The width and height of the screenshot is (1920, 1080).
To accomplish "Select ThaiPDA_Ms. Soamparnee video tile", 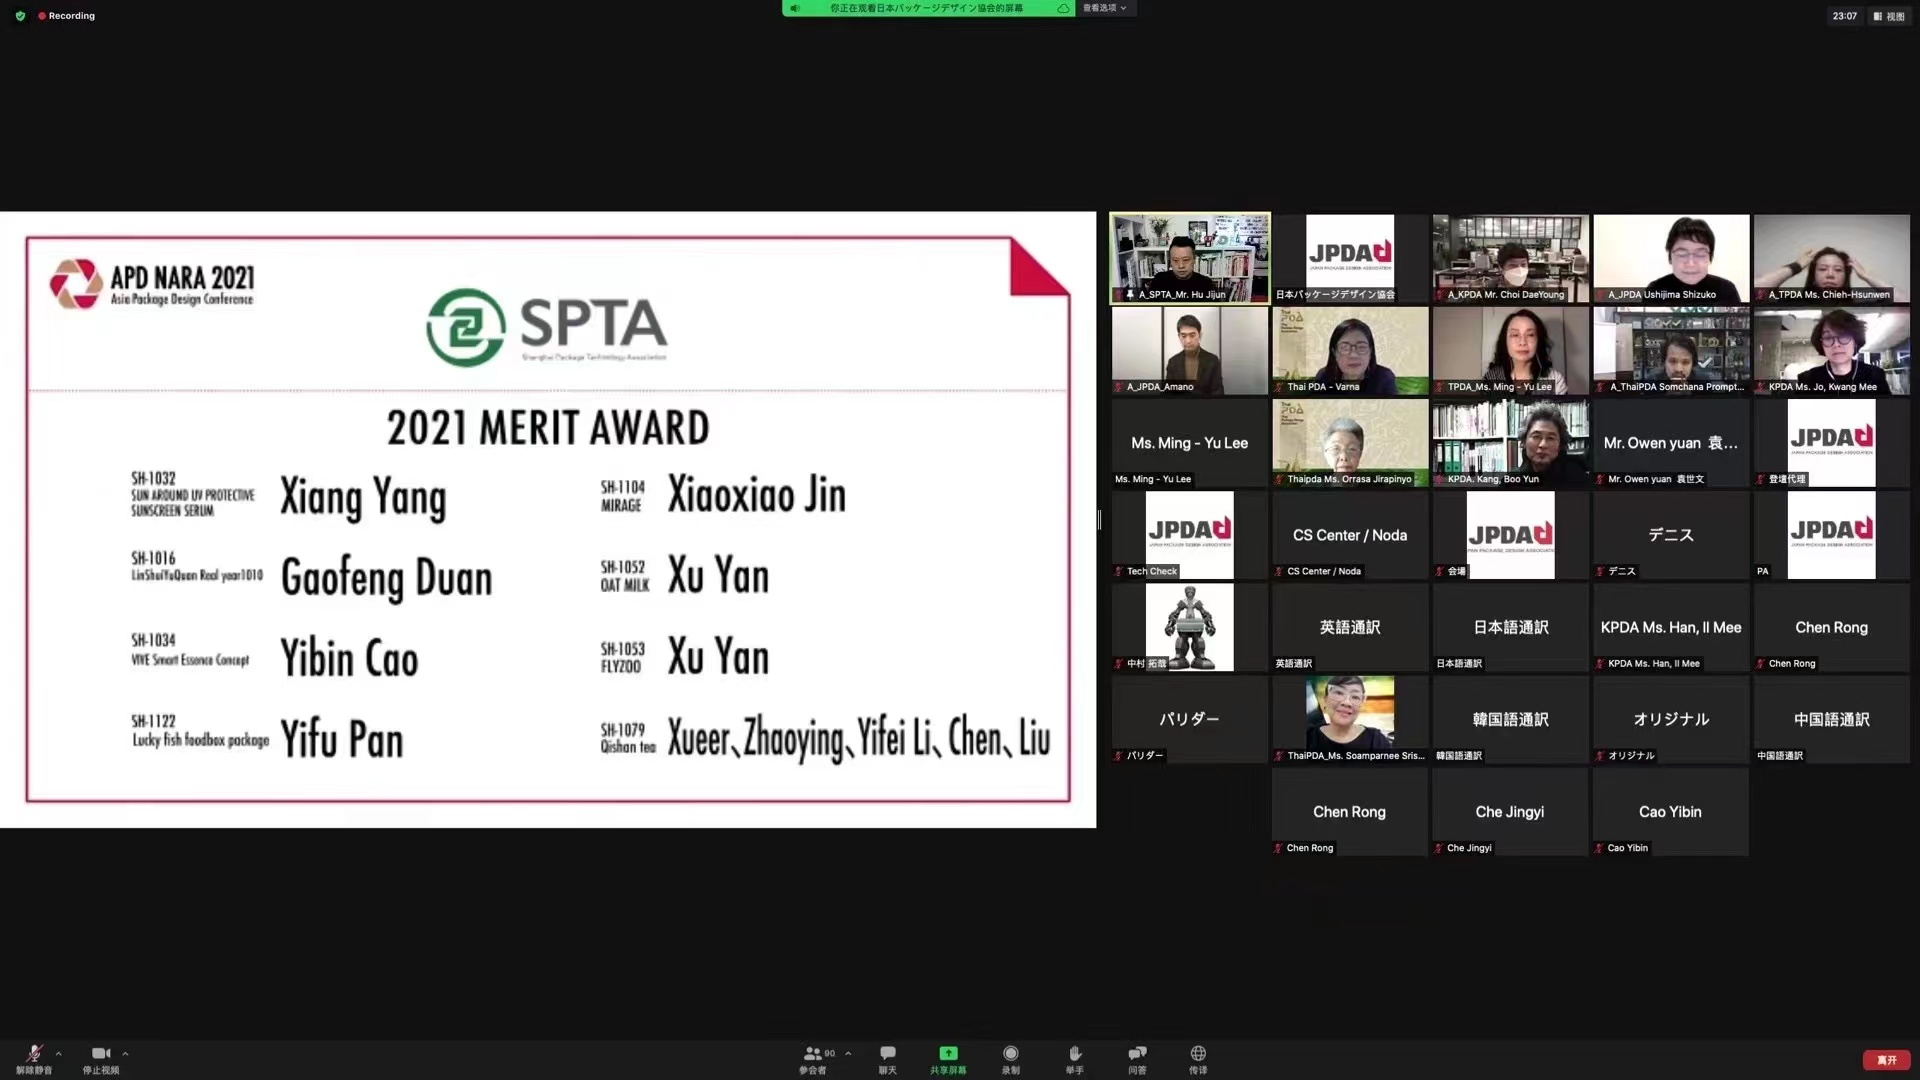I will (x=1350, y=719).
